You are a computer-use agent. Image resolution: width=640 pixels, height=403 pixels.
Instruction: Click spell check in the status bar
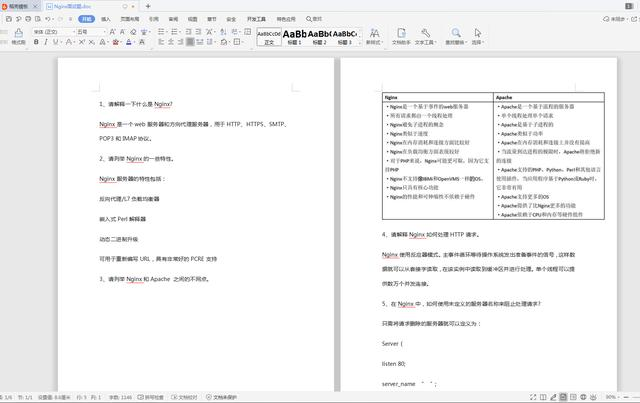coord(151,397)
